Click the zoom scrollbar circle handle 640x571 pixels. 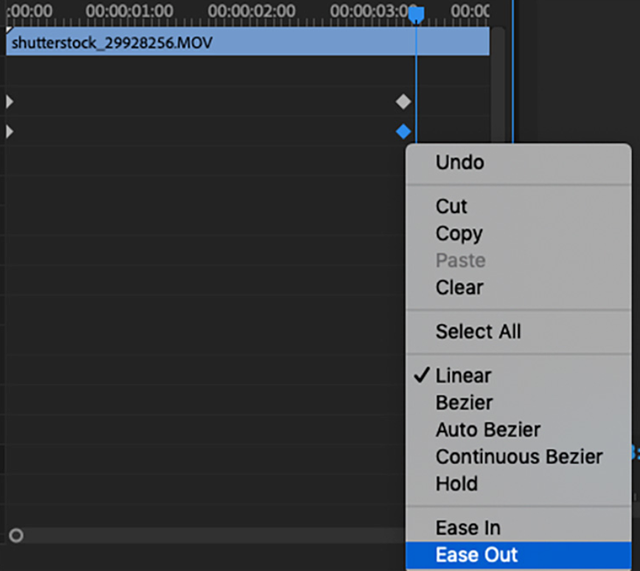[16, 535]
